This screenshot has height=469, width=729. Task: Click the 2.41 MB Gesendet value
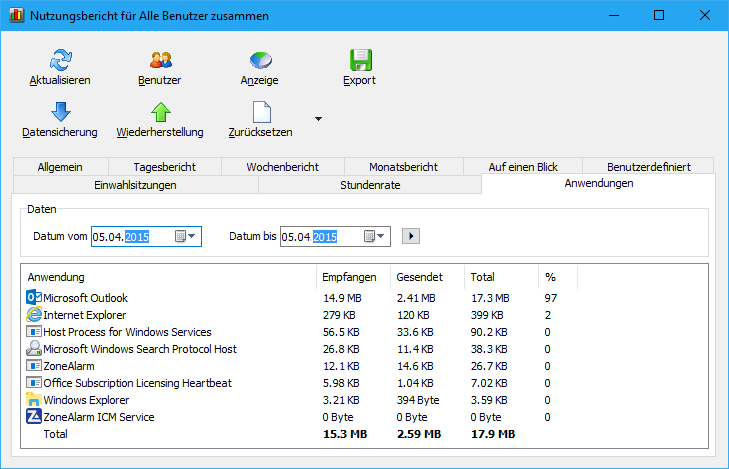pos(416,298)
